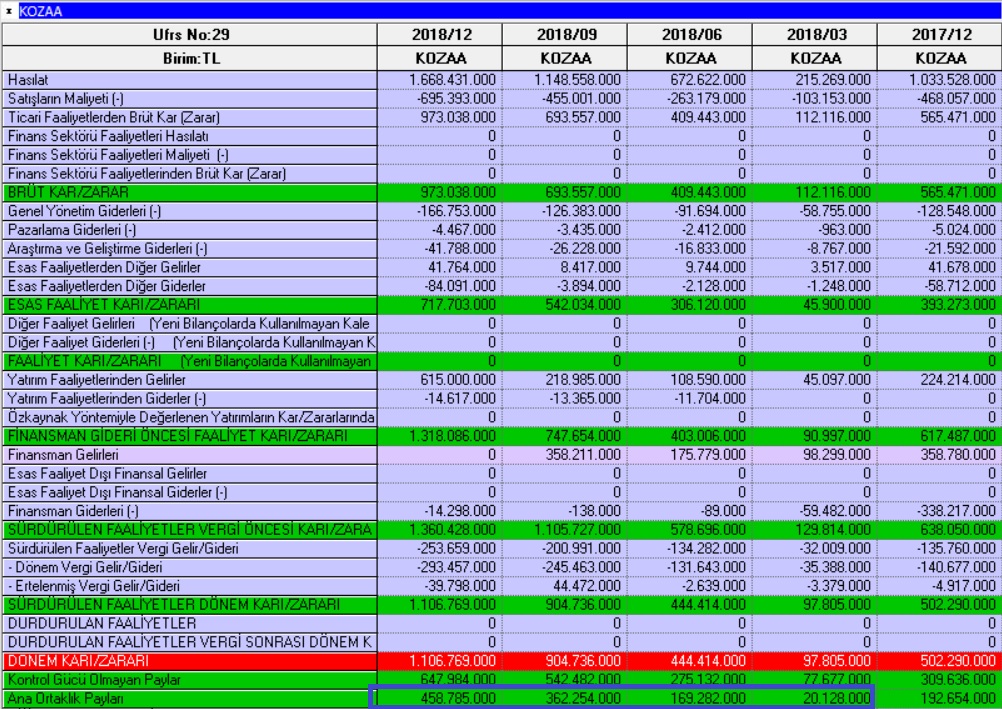Click the Finansman Gelirleri row label
1002x709 pixels.
click(190, 455)
